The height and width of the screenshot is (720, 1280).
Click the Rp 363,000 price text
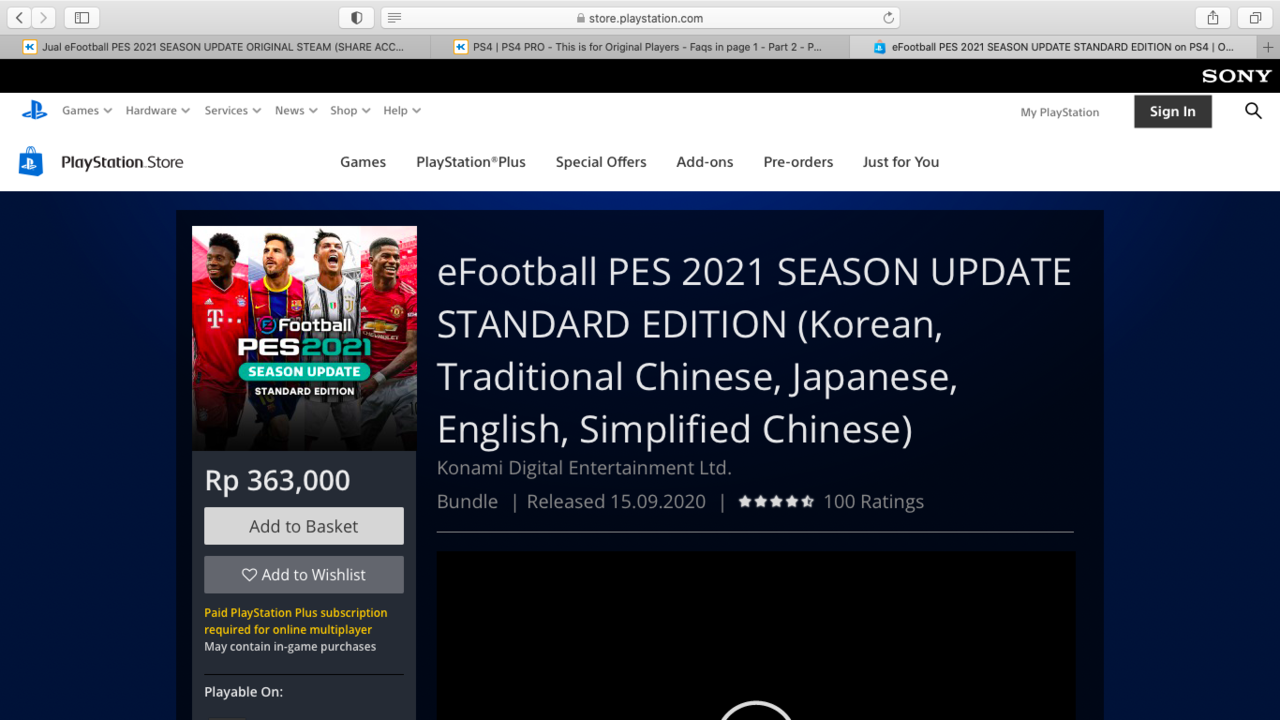278,481
